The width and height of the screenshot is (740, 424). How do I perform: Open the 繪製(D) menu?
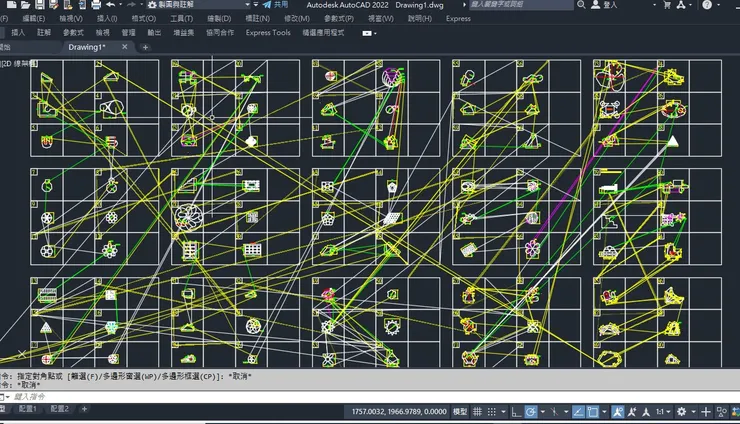219,18
